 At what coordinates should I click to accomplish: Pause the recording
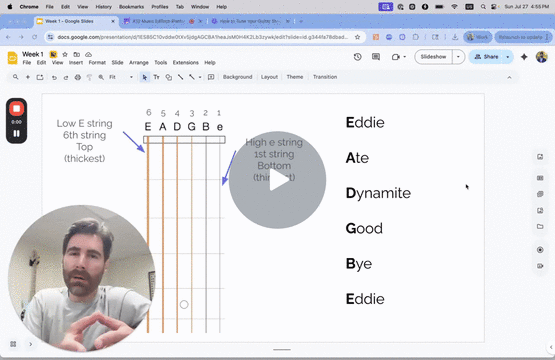(16, 133)
